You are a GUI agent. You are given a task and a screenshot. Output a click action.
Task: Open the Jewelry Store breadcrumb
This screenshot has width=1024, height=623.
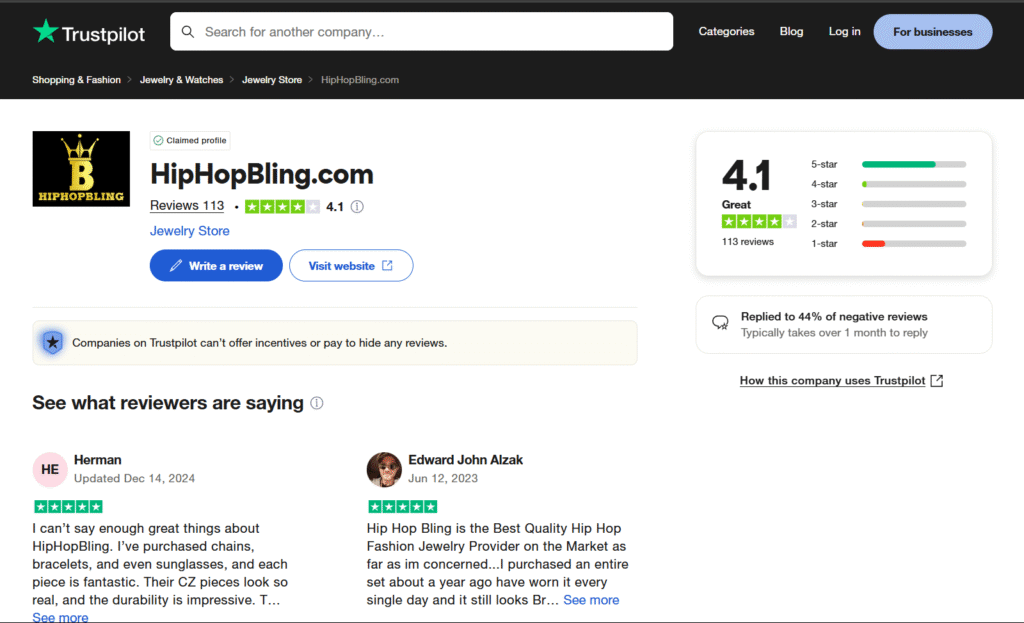pos(272,80)
